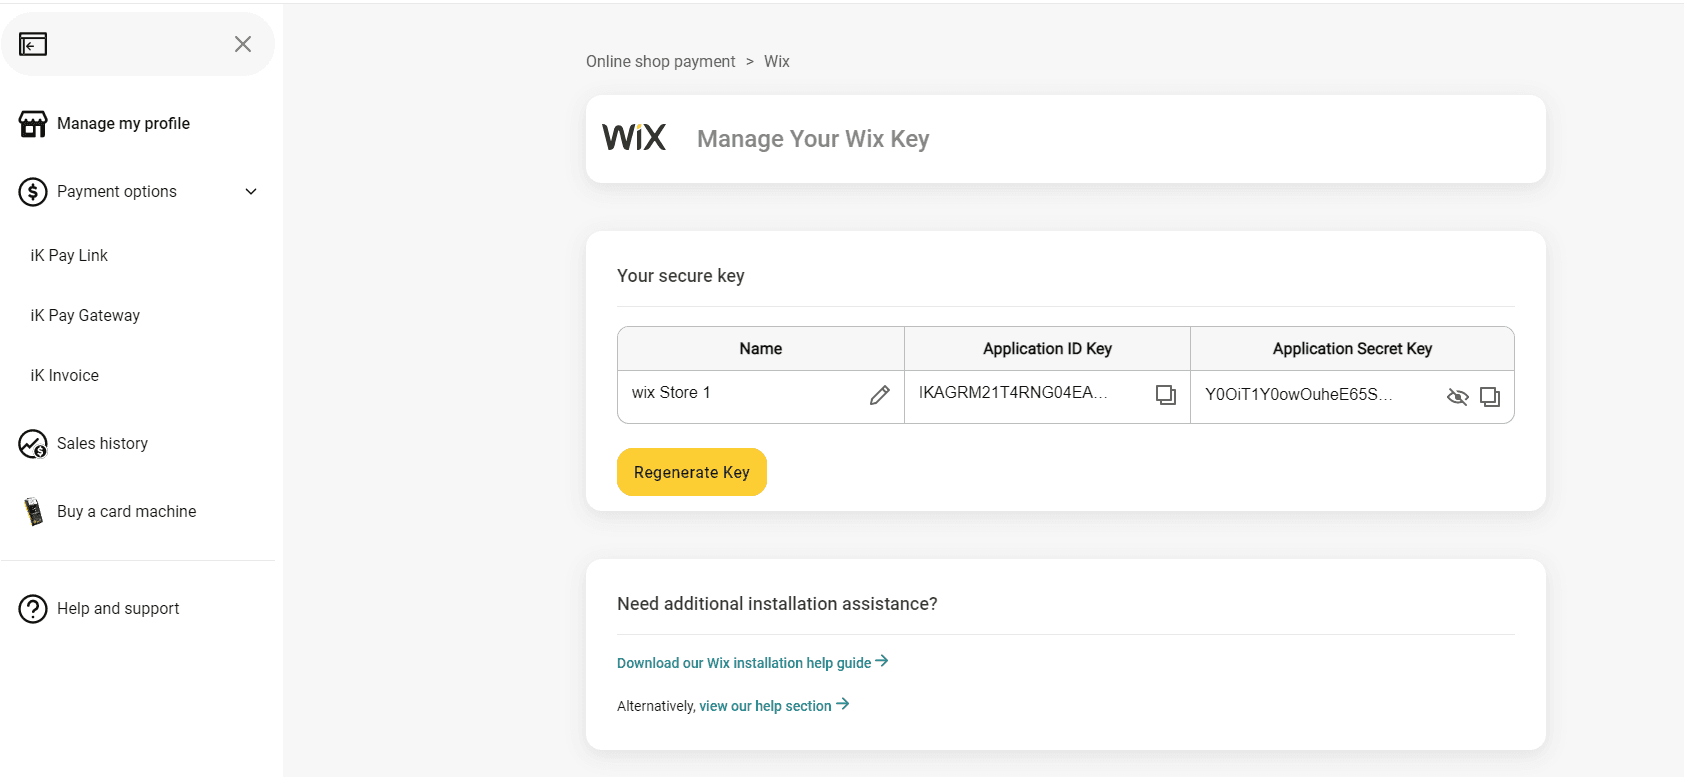Copy the Application Secret Key
Image resolution: width=1684 pixels, height=777 pixels.
pos(1490,397)
